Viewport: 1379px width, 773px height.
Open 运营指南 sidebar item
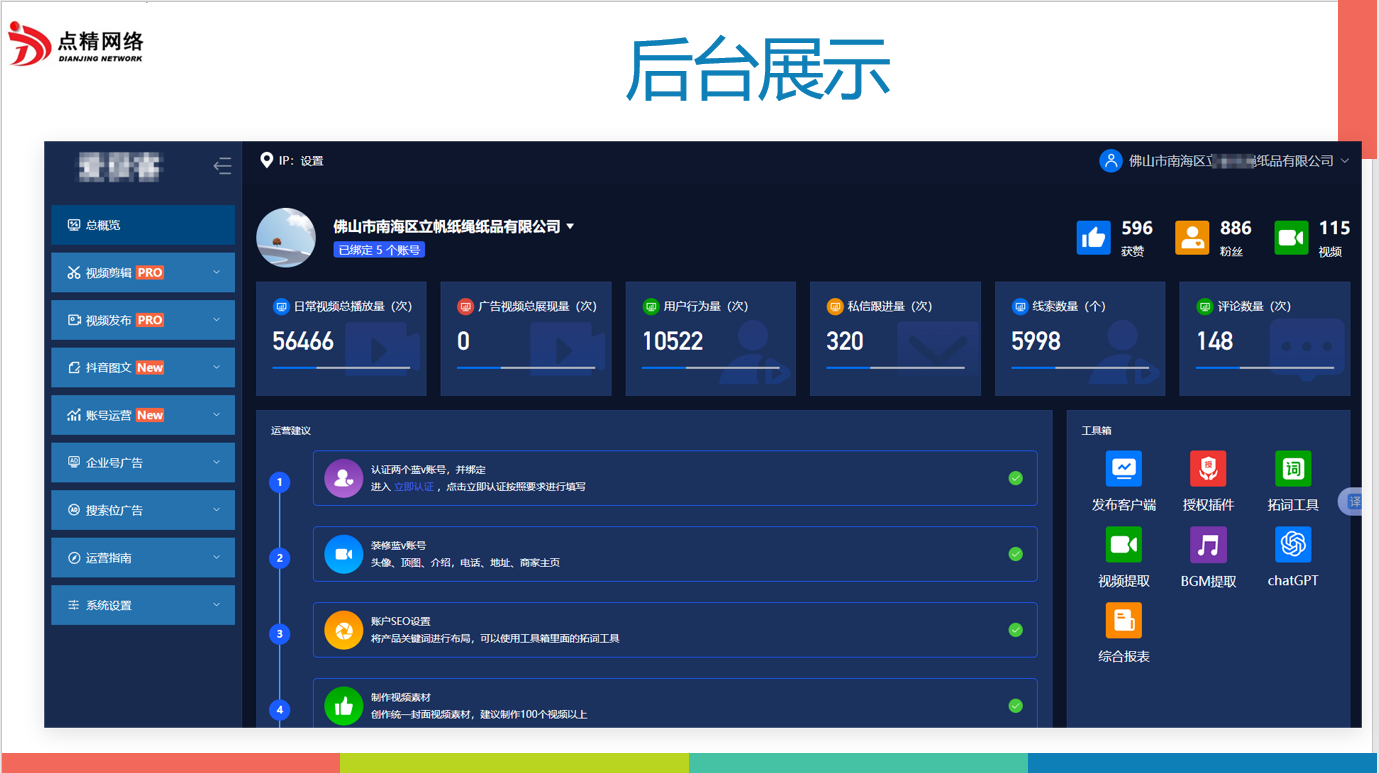click(143, 557)
